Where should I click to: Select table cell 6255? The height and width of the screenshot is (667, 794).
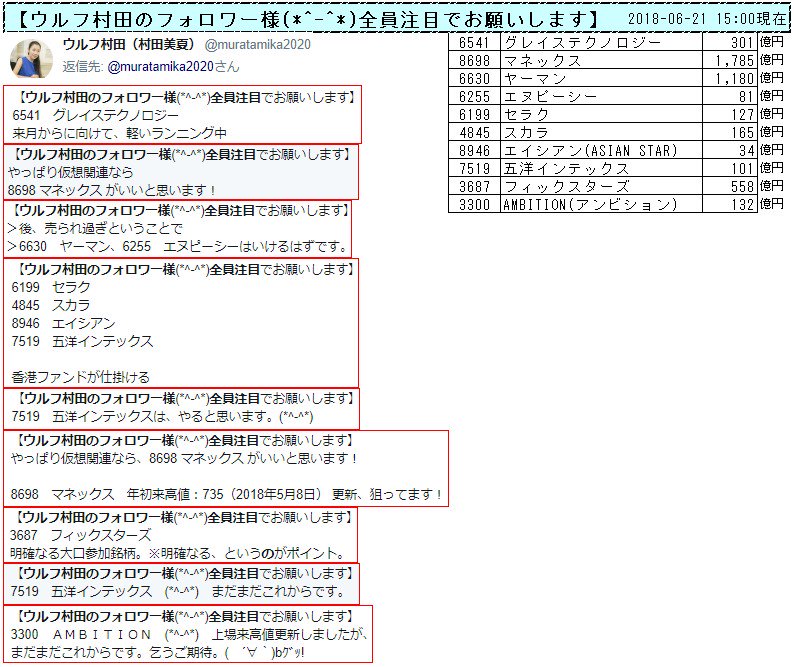point(474,96)
